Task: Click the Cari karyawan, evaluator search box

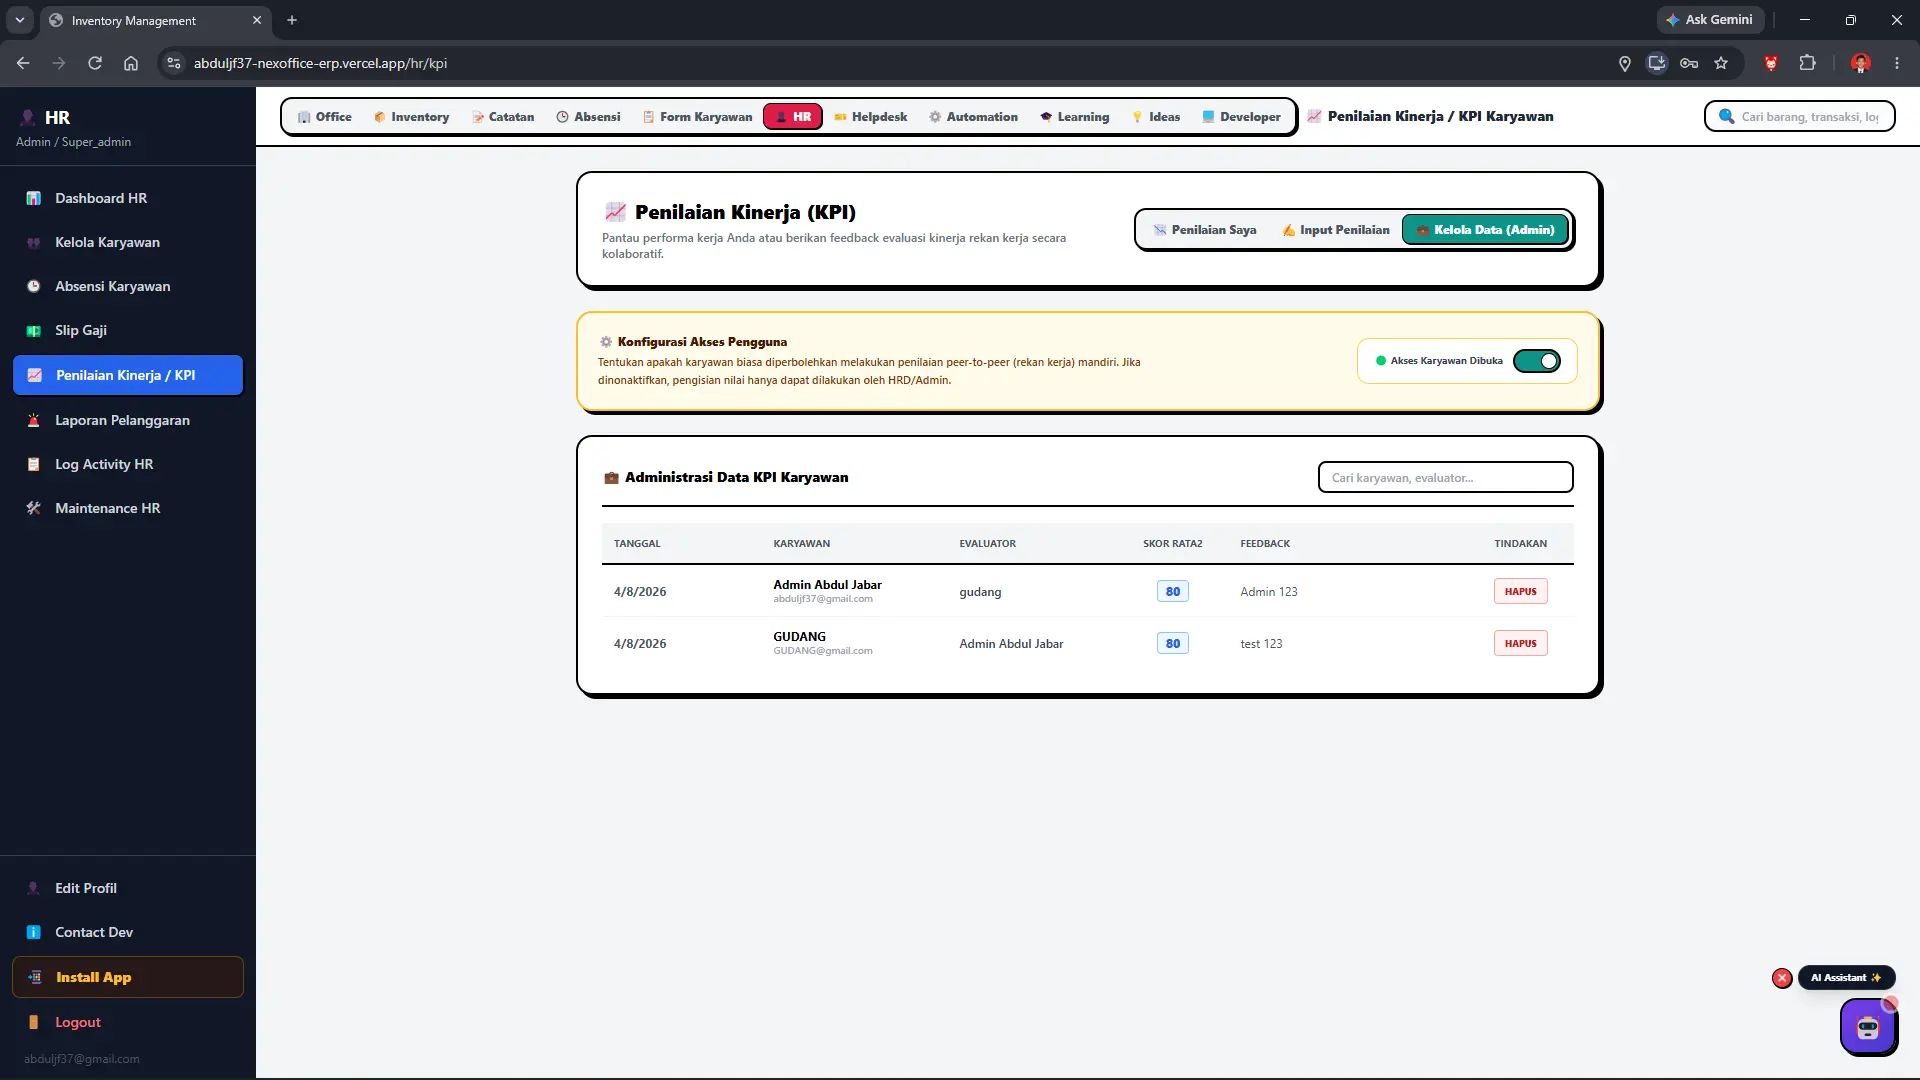Action: click(1445, 478)
